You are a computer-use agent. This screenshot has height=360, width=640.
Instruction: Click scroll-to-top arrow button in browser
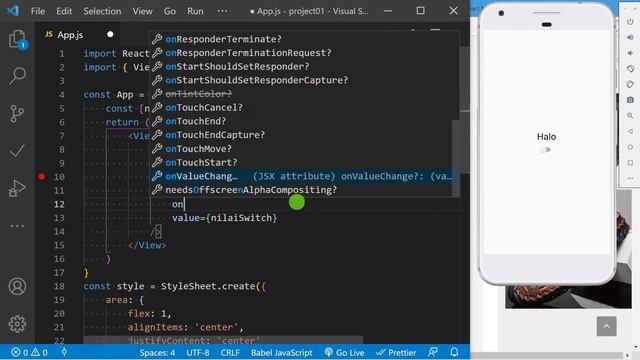tap(607, 326)
